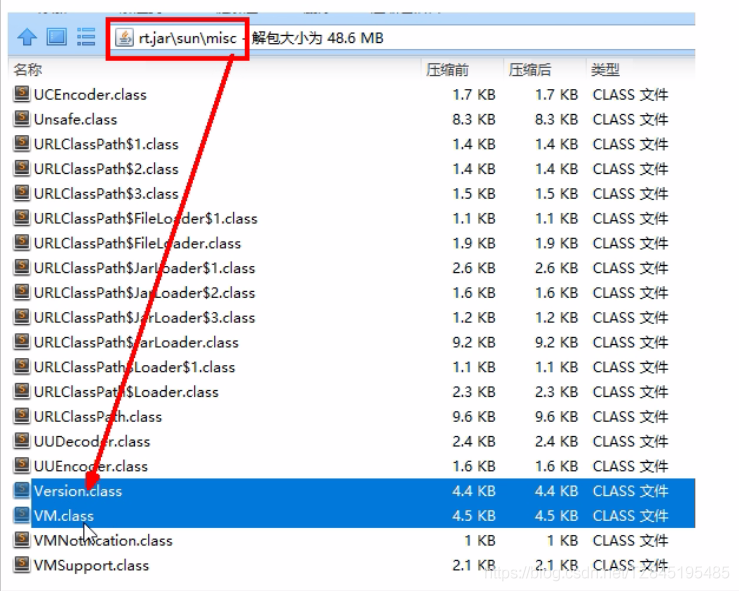Click 4.5 KB 压缩后 size of VM.class
The image size is (739, 591).
pos(556,516)
